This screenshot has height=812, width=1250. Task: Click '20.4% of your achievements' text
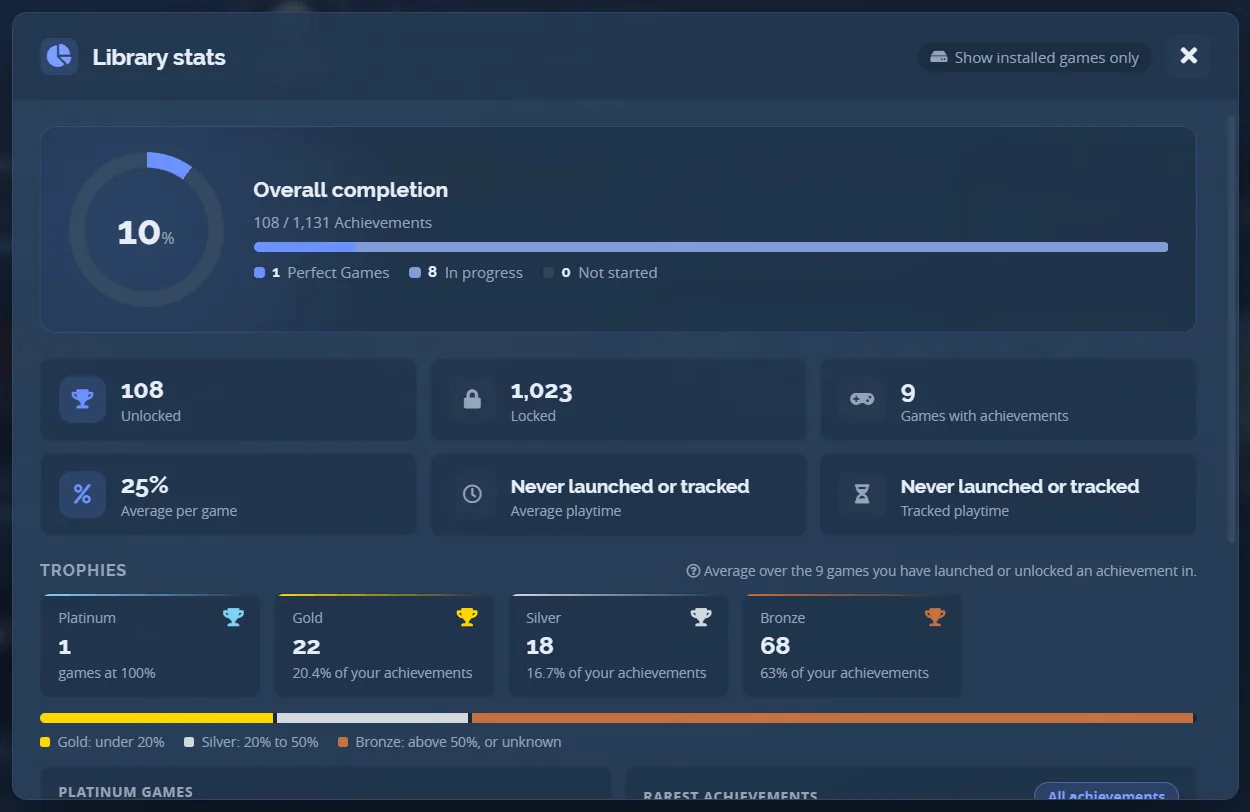(x=382, y=673)
